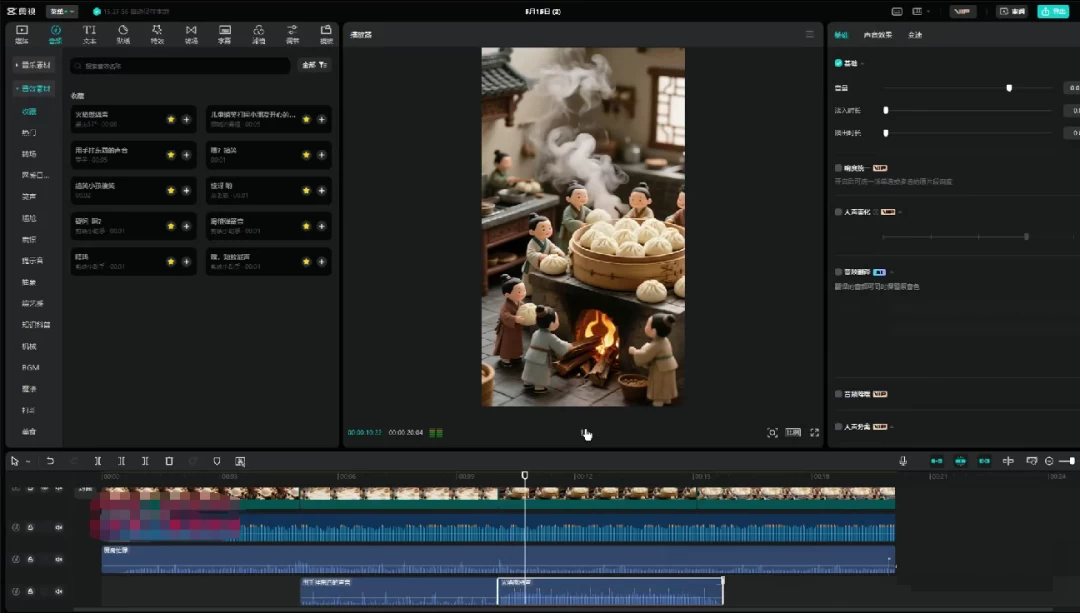Click the Undo arrow in timeline toolbar
Image resolution: width=1080 pixels, height=613 pixels.
point(50,461)
